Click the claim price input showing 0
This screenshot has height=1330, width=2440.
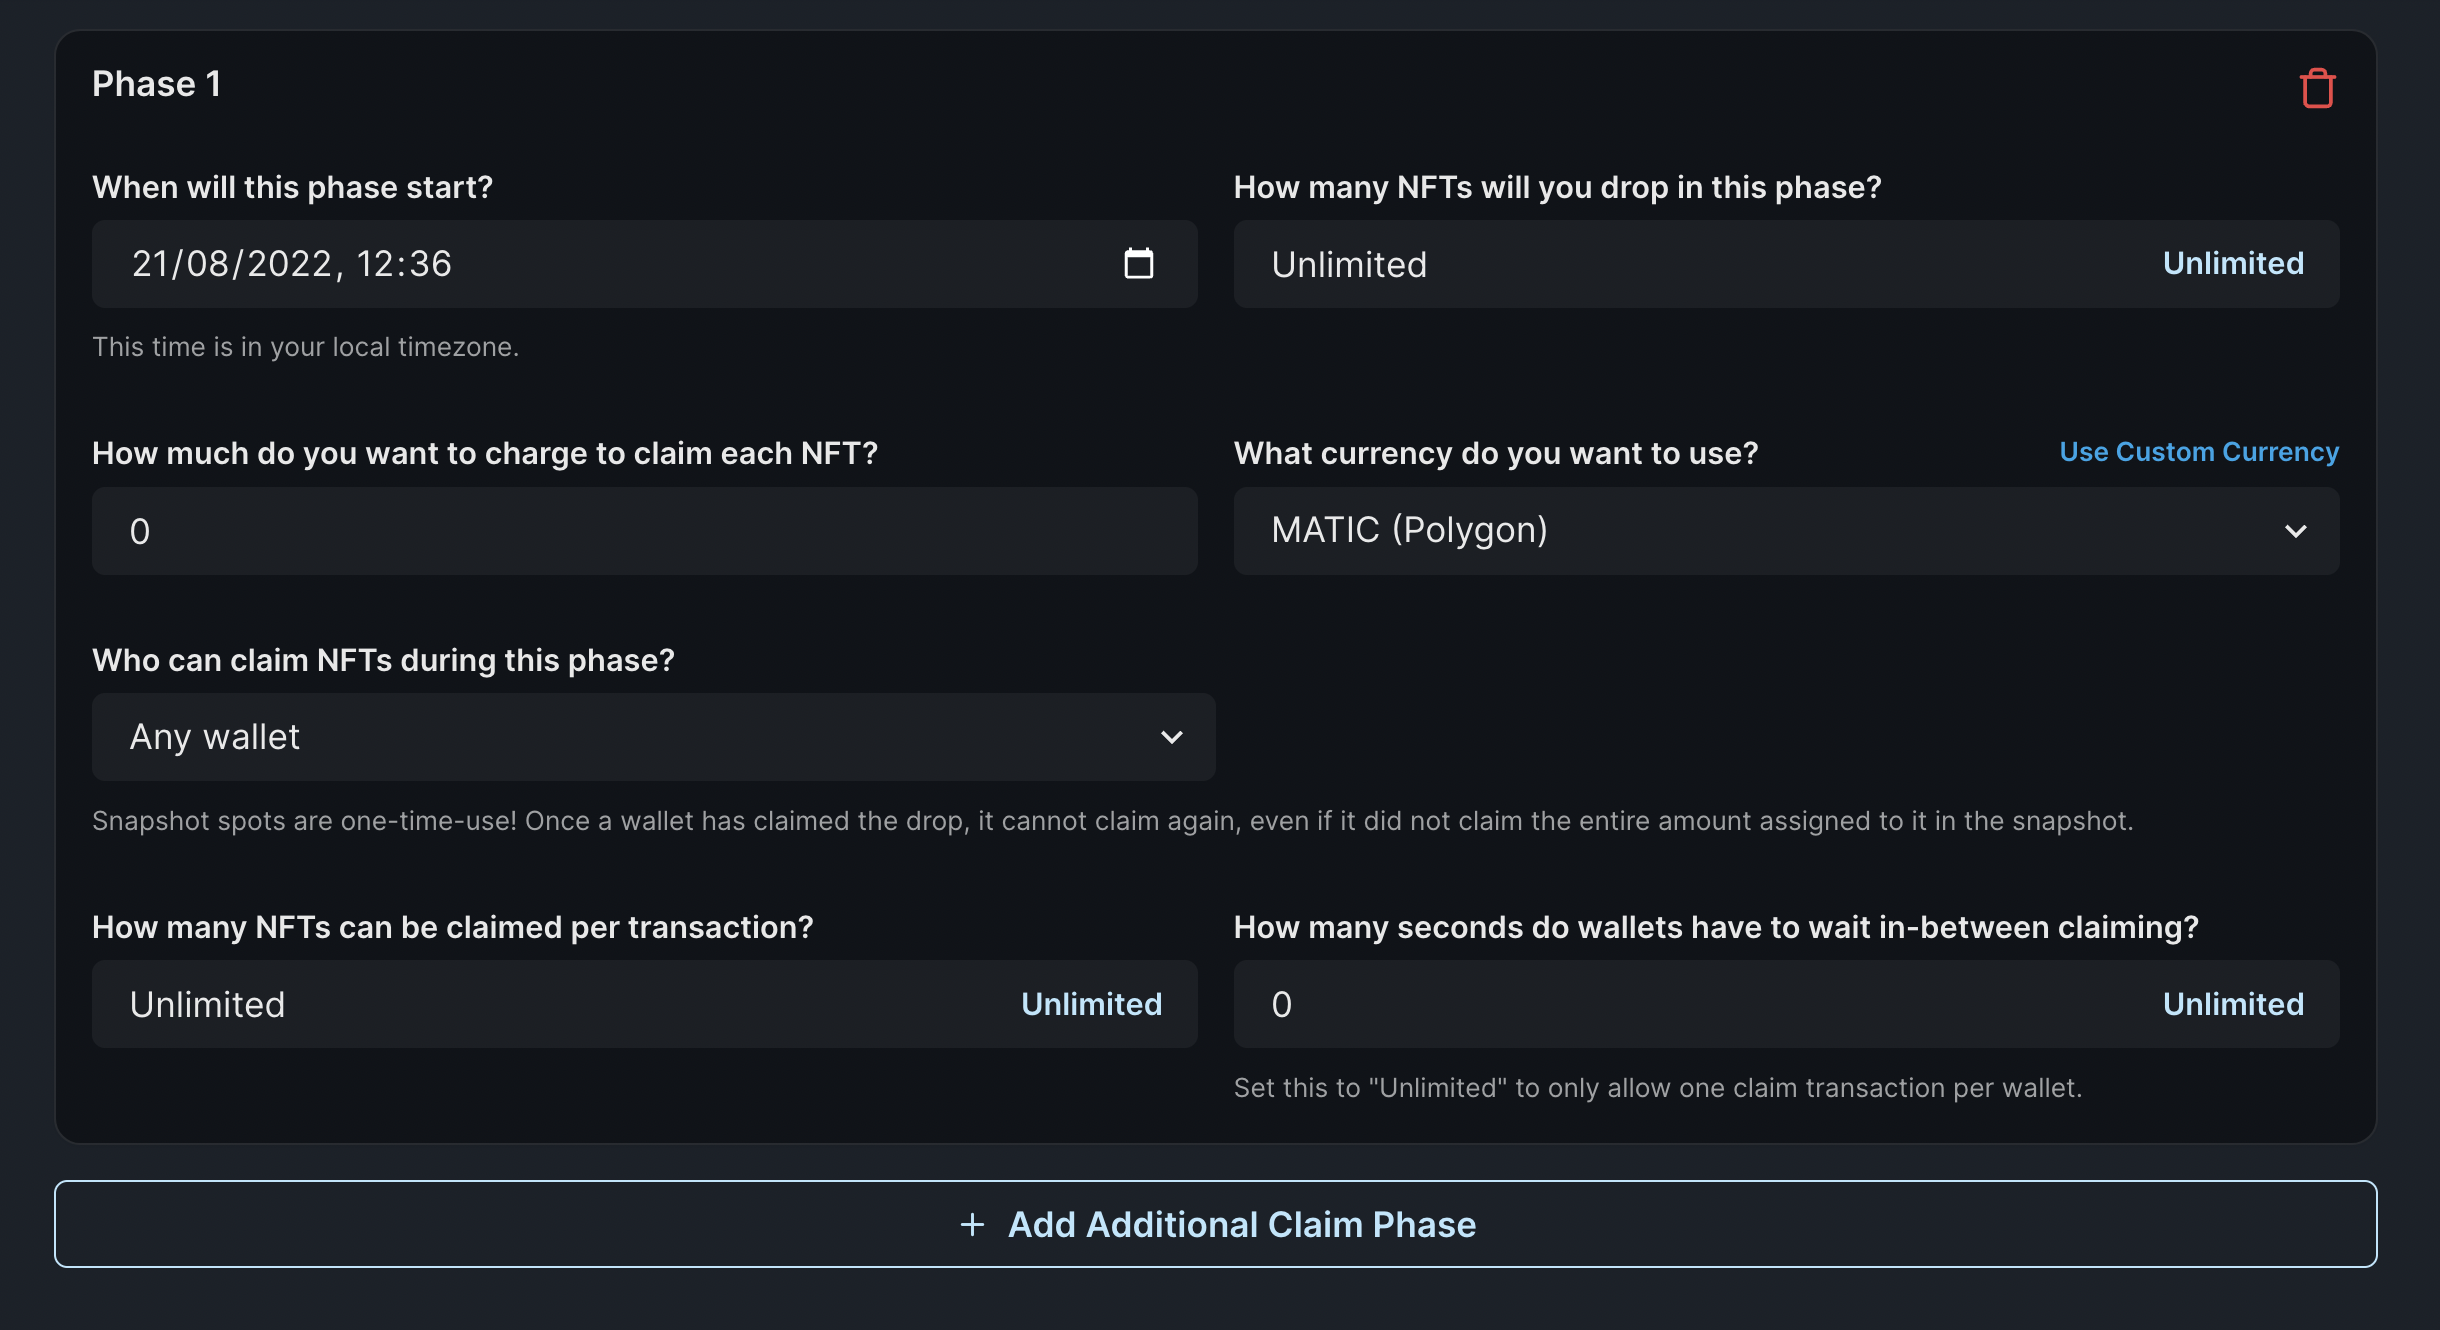645,531
